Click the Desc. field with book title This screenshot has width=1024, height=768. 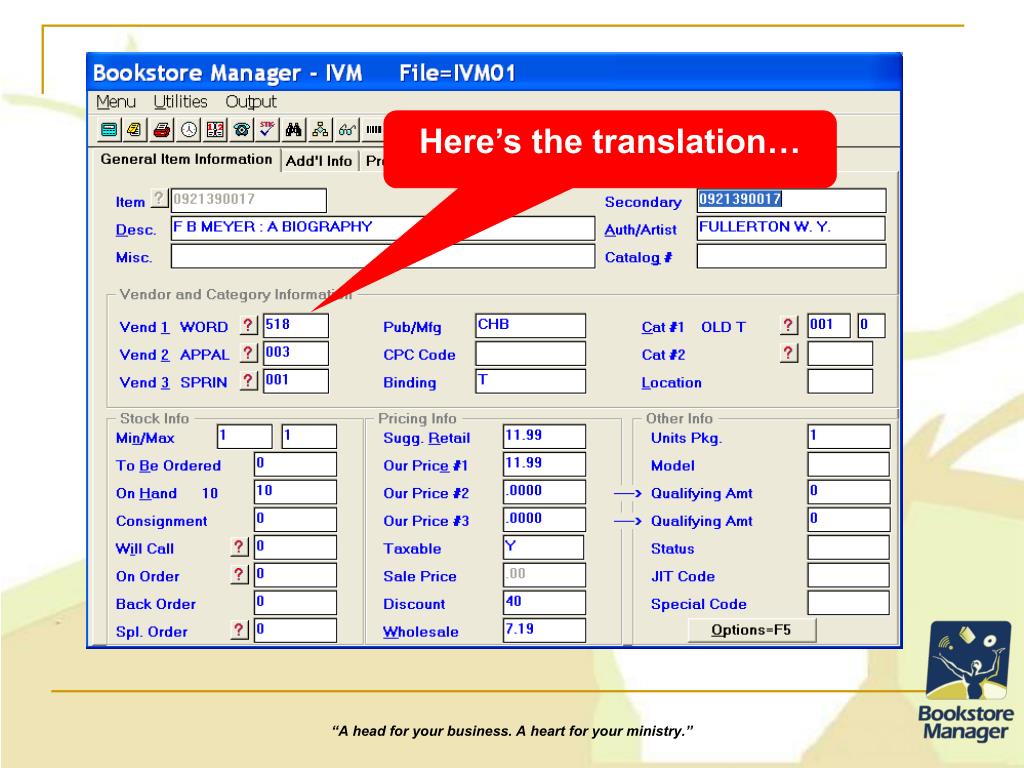point(381,229)
